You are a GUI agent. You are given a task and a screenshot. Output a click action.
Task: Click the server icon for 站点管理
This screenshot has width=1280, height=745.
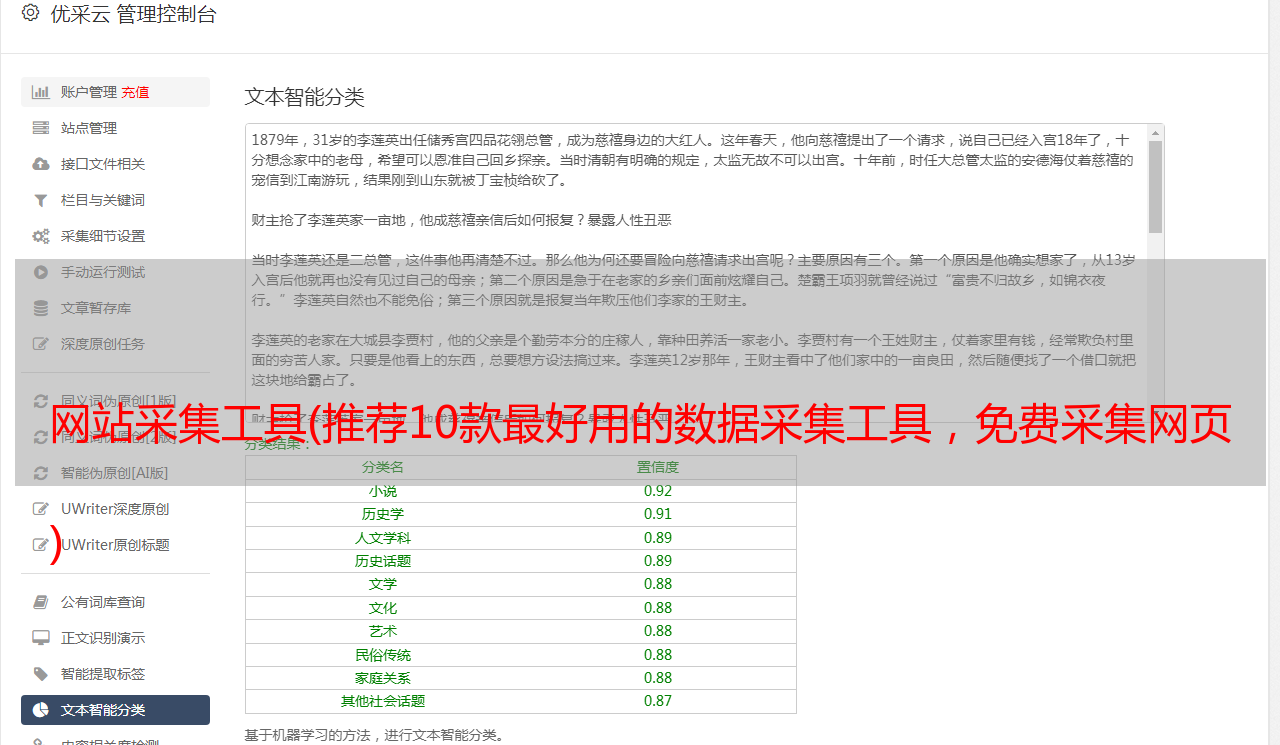[41, 128]
